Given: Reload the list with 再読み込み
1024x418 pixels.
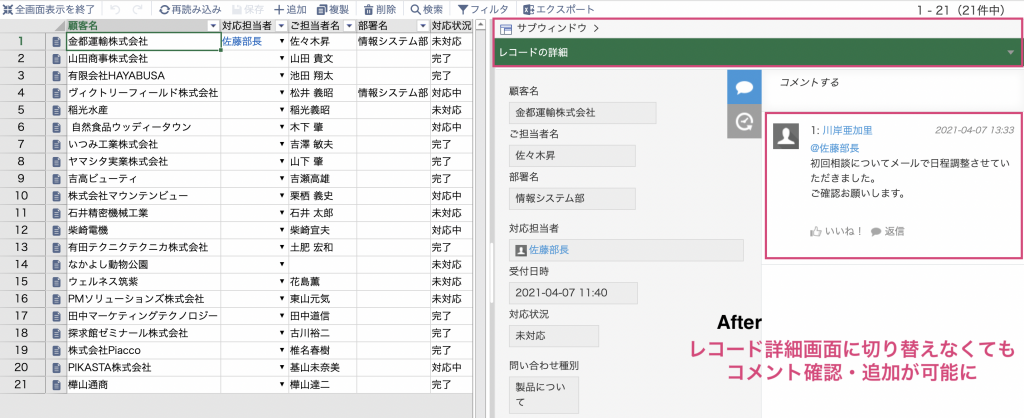Looking at the screenshot, I should [191, 10].
